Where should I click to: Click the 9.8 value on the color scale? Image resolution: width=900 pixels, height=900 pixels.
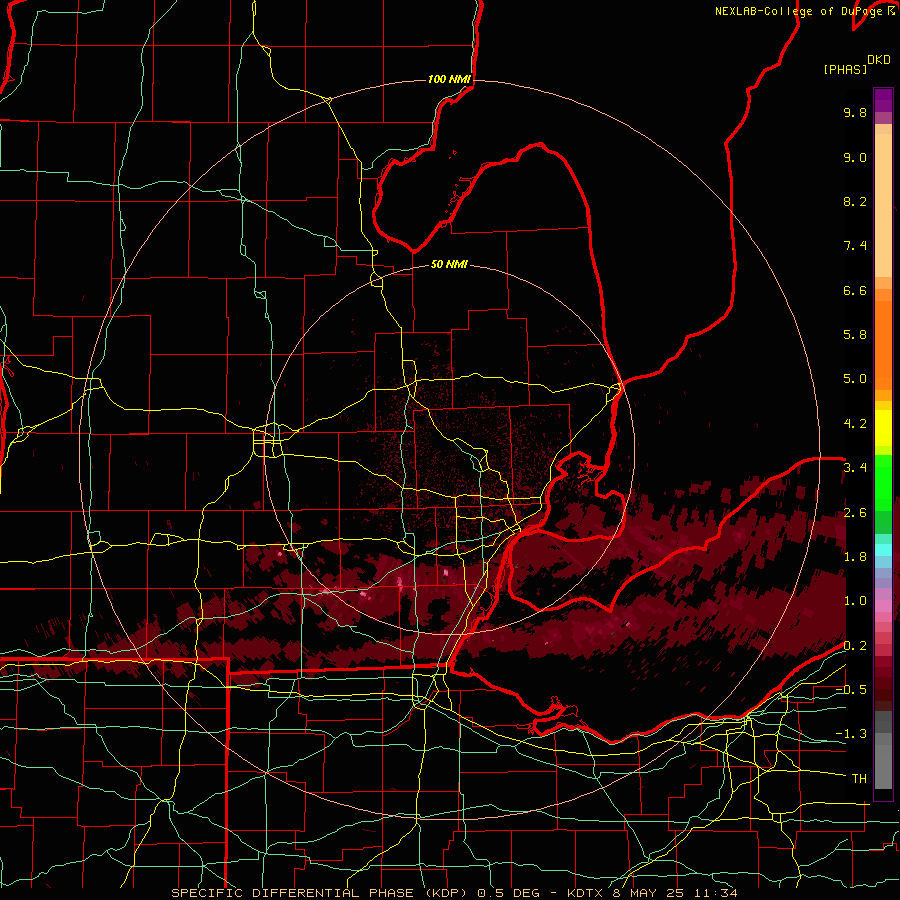pos(855,112)
